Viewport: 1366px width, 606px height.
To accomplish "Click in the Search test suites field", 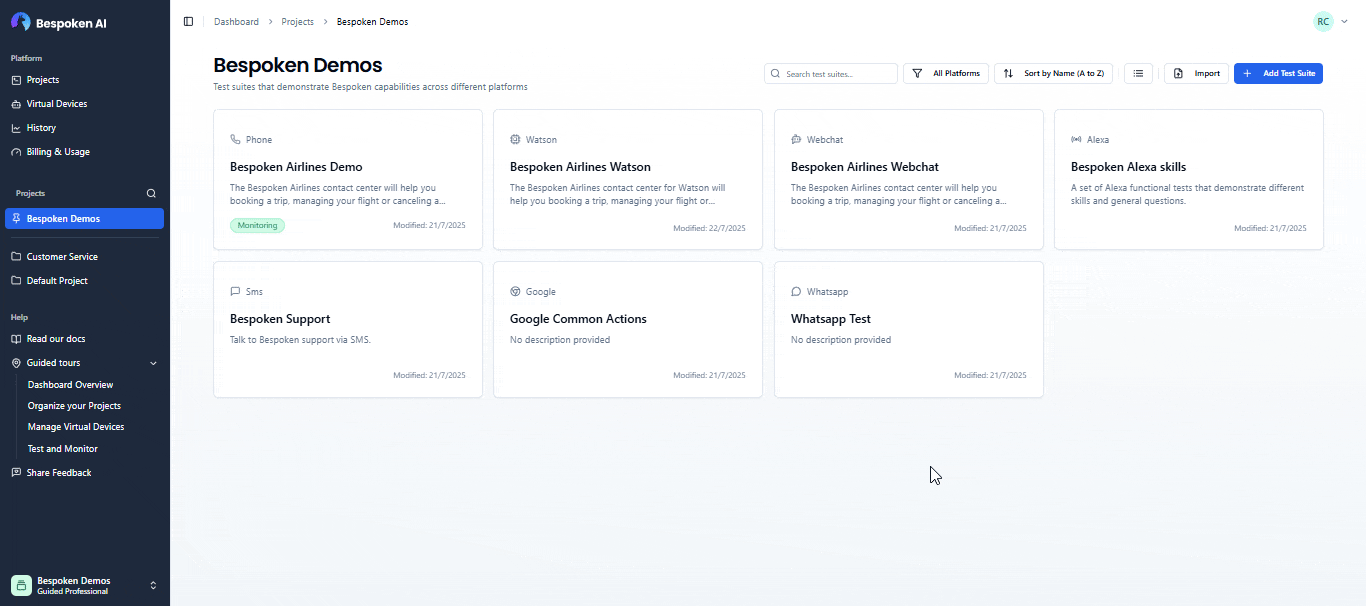I will click(831, 73).
